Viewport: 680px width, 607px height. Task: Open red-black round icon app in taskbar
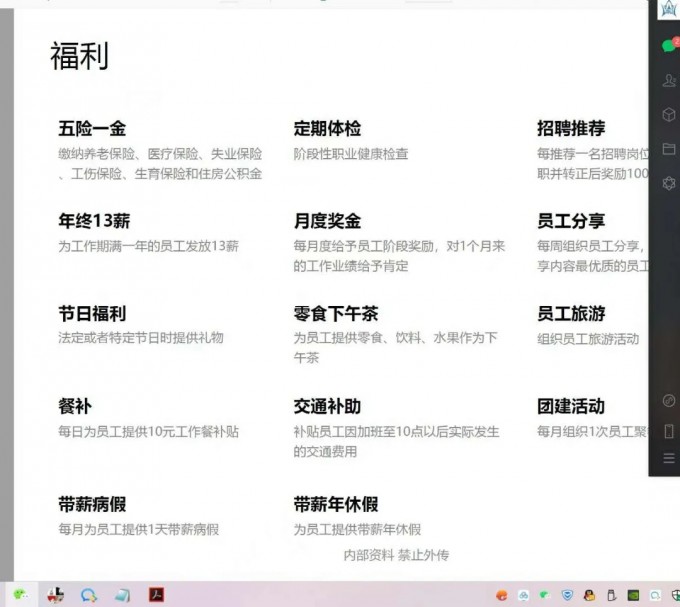(x=55, y=595)
